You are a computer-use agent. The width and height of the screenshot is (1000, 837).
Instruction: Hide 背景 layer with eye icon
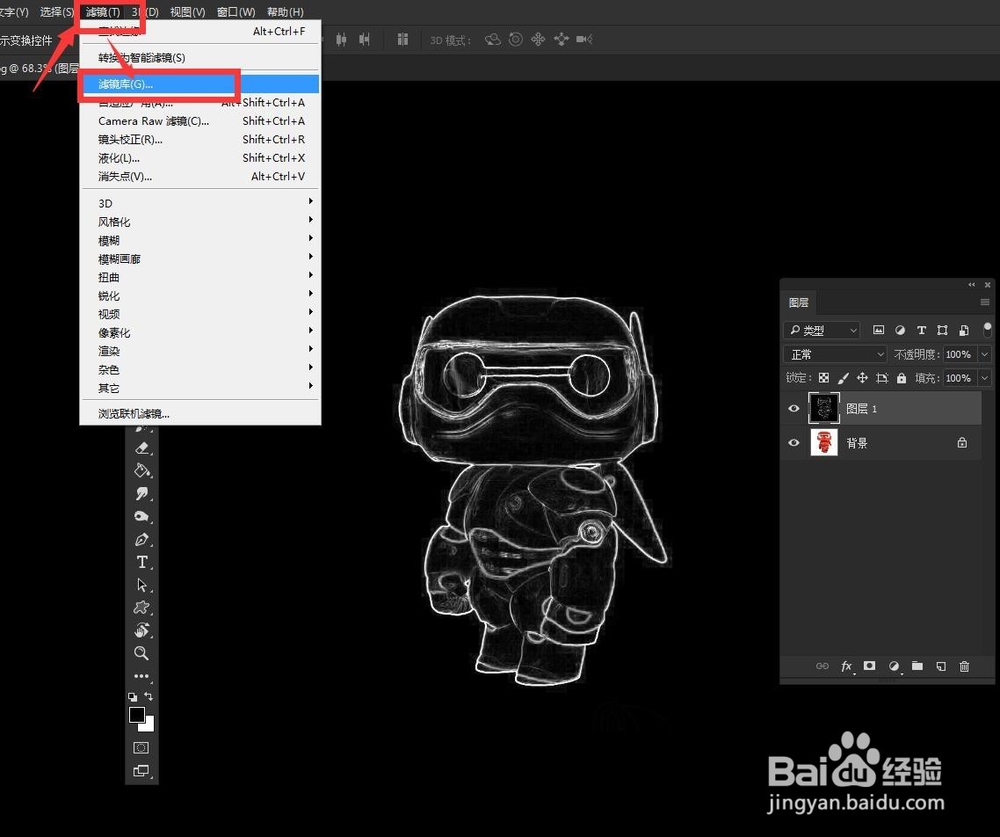(793, 443)
